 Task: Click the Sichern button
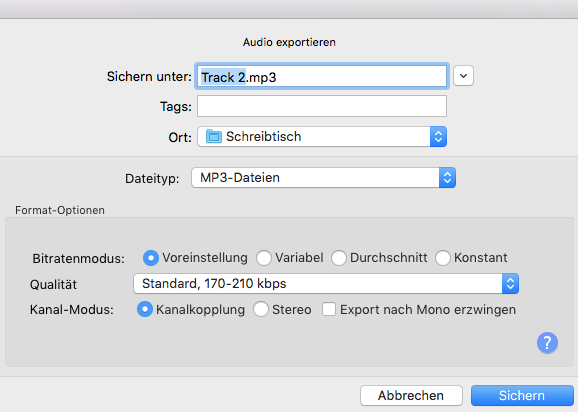tap(522, 395)
